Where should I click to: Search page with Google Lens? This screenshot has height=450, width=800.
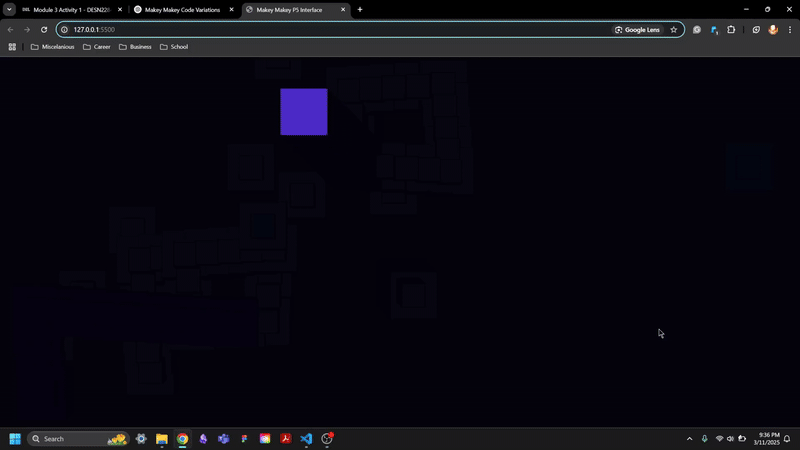[x=637, y=30]
